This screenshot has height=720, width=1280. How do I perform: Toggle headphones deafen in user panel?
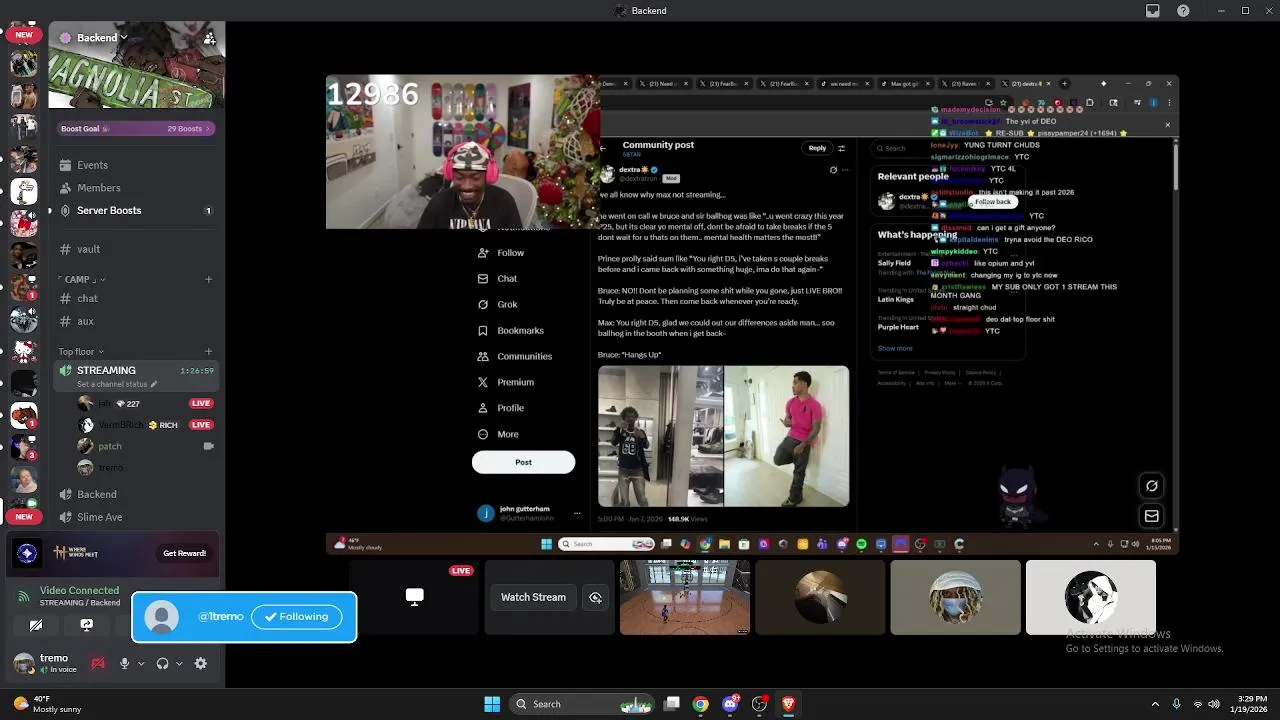coord(162,663)
